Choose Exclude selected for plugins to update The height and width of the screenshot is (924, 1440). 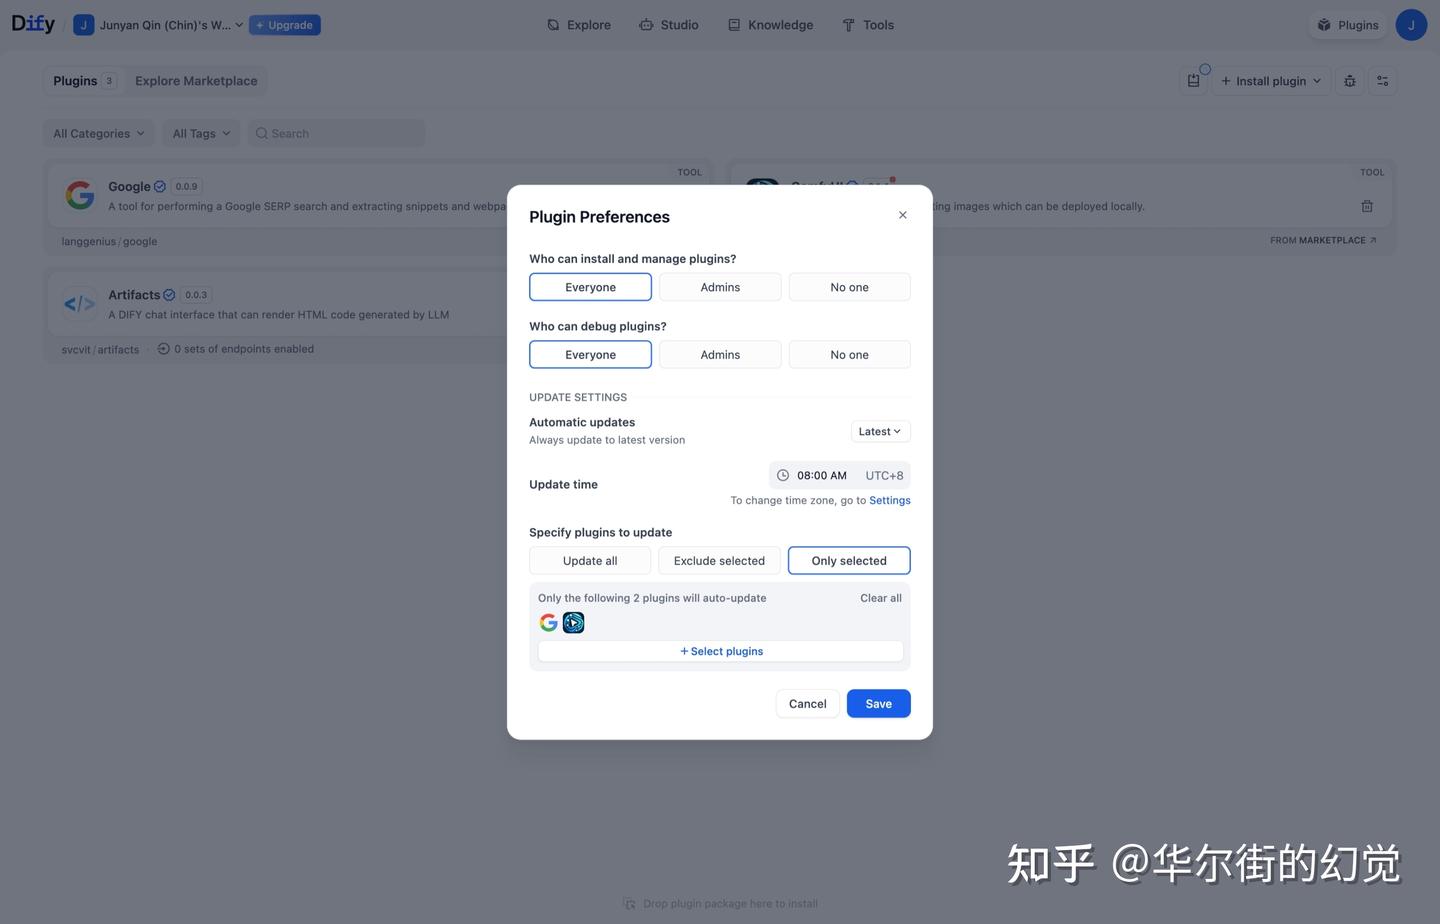tap(719, 560)
